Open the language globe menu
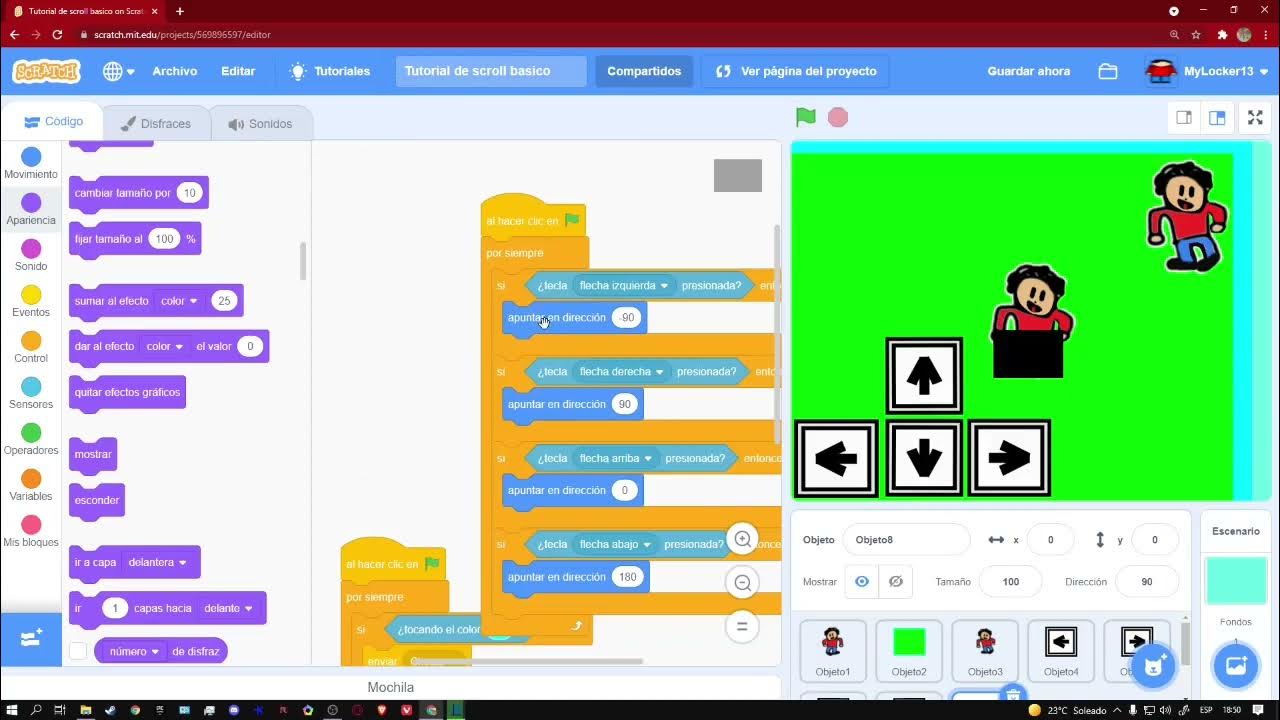 tap(119, 71)
